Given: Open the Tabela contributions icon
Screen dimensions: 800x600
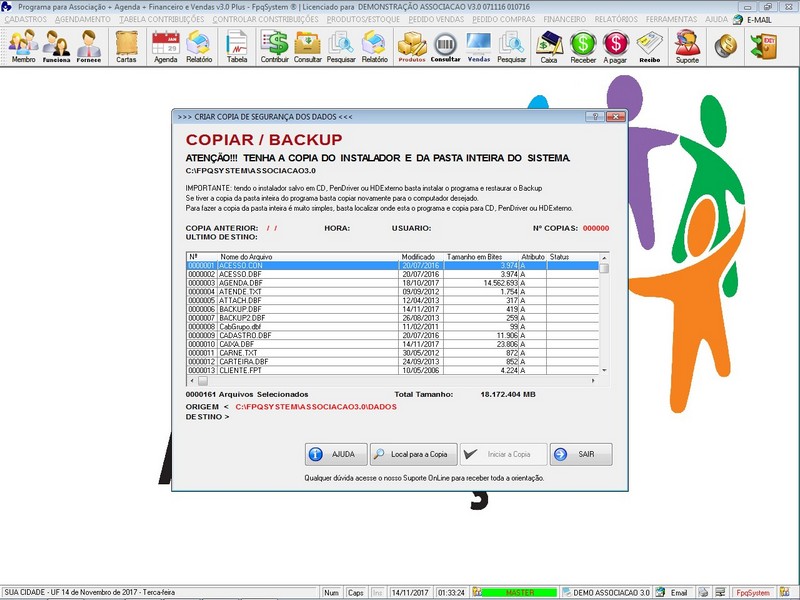Looking at the screenshot, I should pos(237,46).
